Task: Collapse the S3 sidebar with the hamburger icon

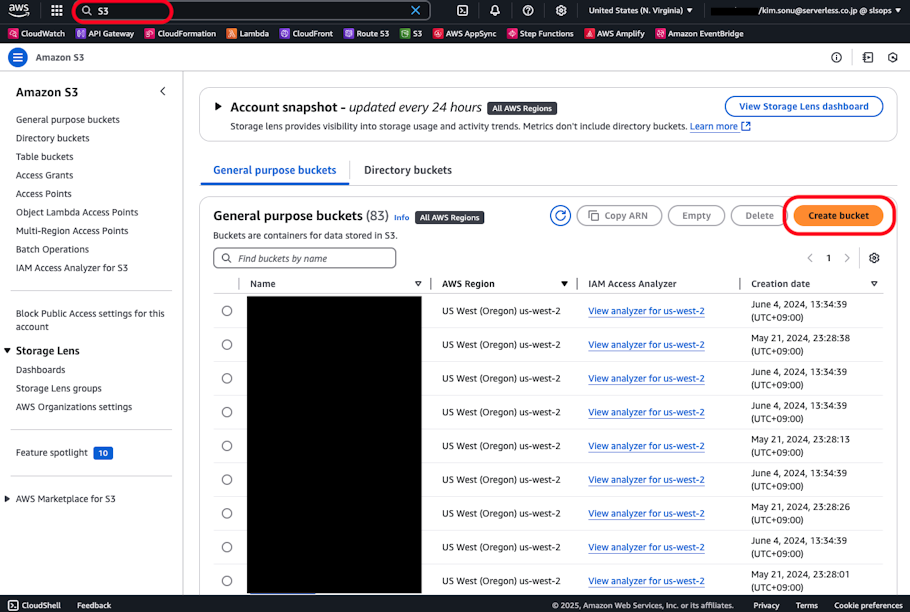Action: click(17, 57)
